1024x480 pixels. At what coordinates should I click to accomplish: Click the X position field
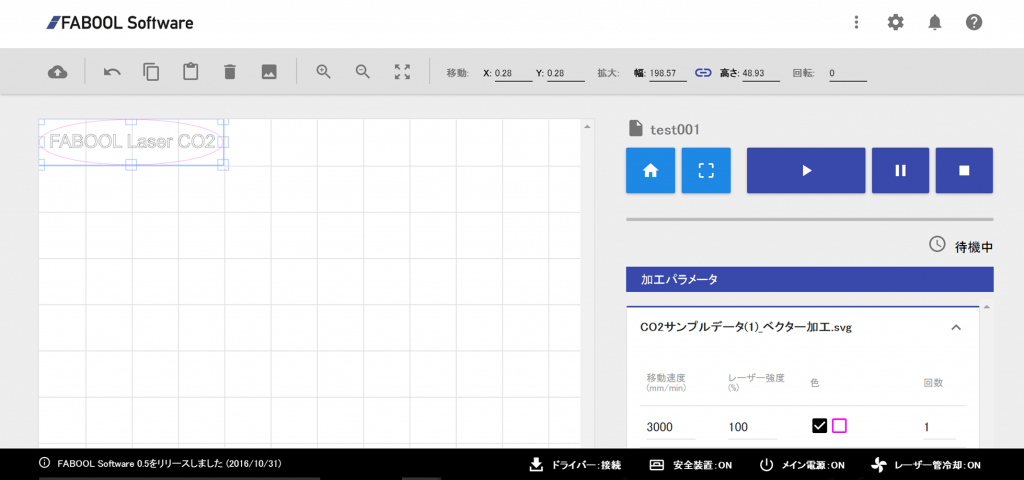pyautogui.click(x=513, y=74)
